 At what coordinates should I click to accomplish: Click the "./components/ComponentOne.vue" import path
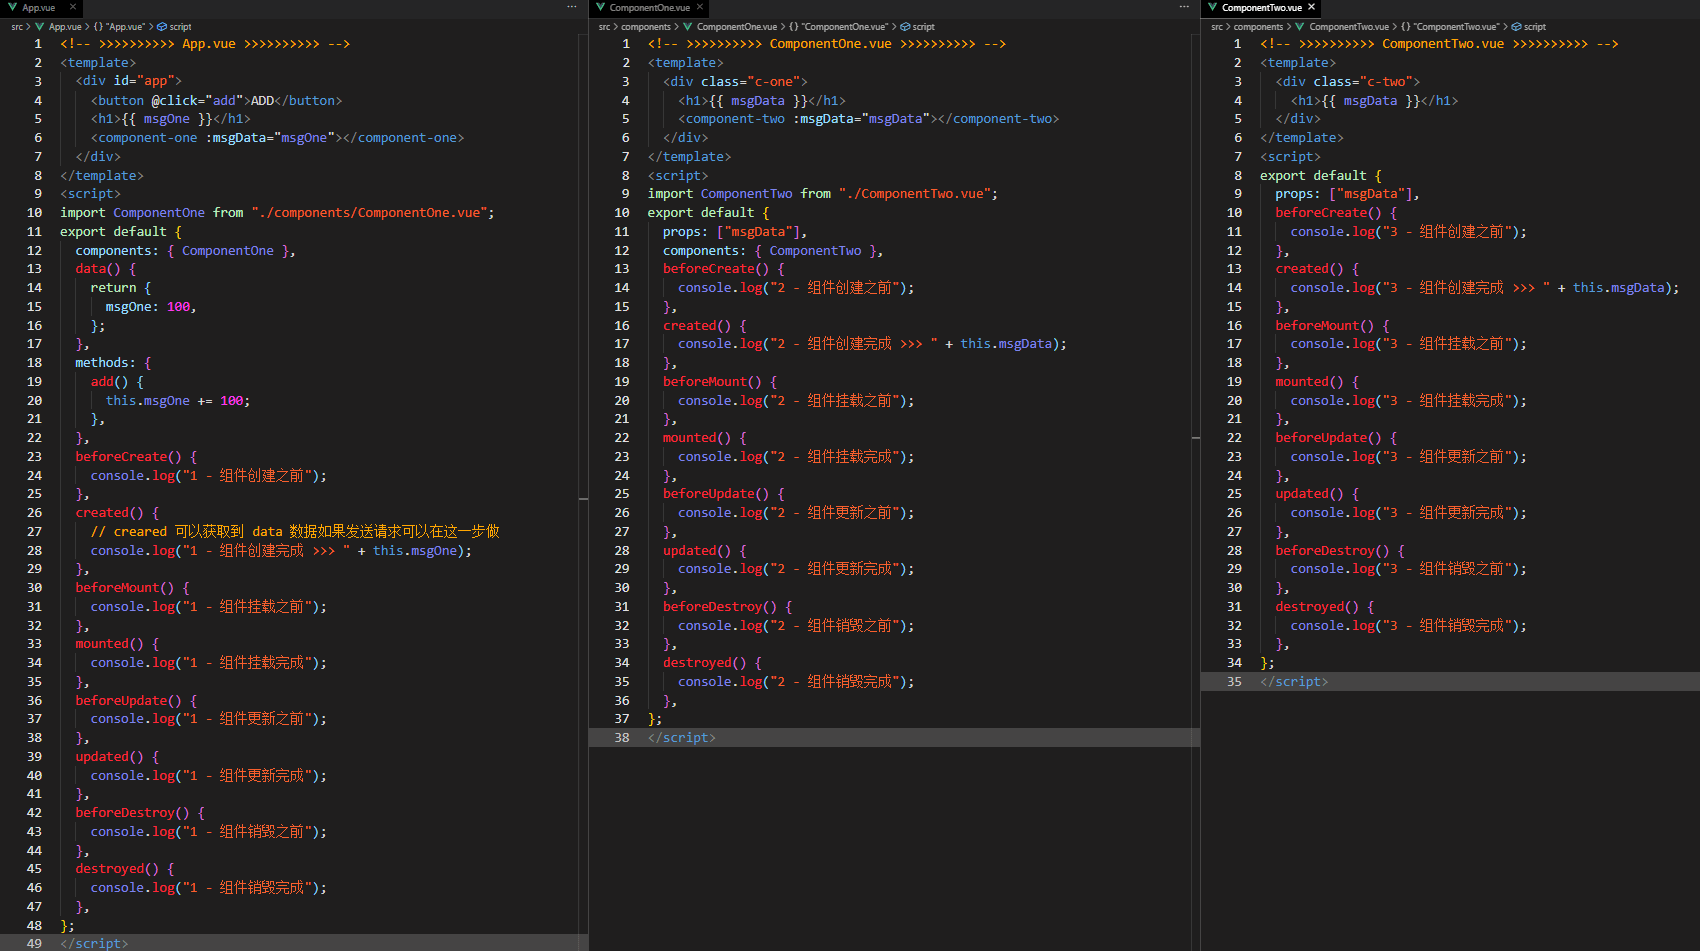coord(369,213)
